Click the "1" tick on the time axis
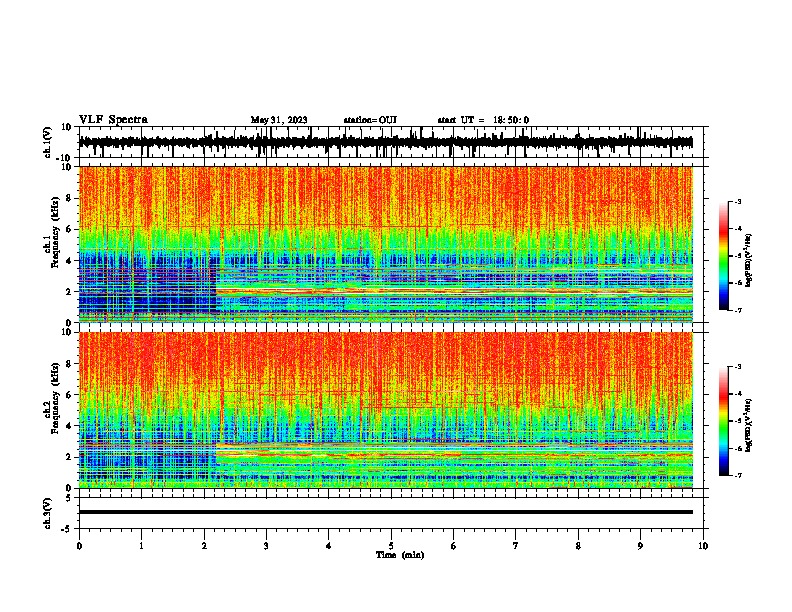The height and width of the screenshot is (612, 792). tap(141, 546)
